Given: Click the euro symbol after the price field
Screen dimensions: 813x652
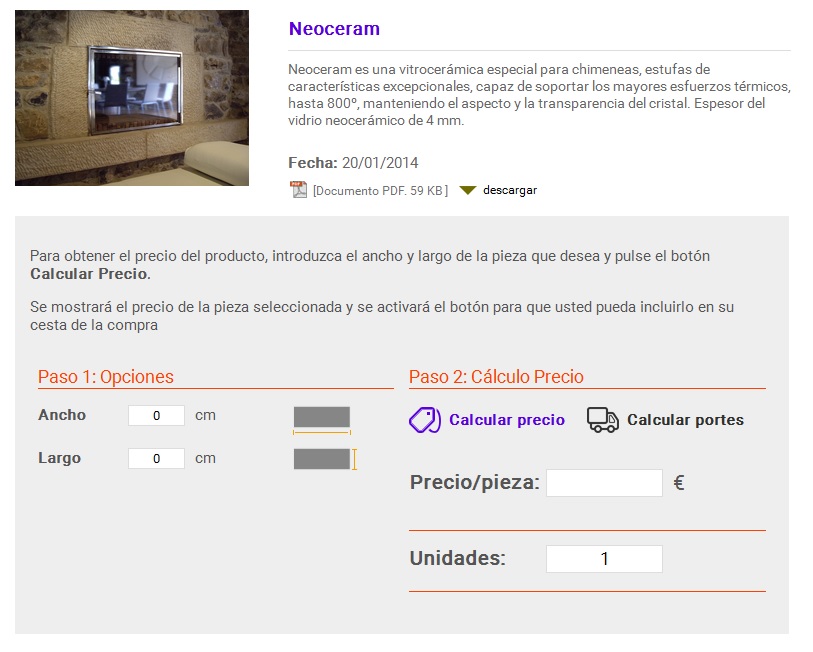Looking at the screenshot, I should [x=679, y=483].
